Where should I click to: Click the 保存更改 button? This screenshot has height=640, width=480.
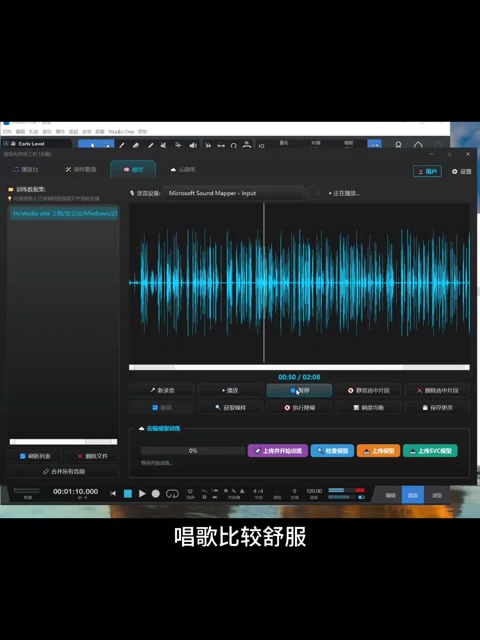pyautogui.click(x=437, y=407)
